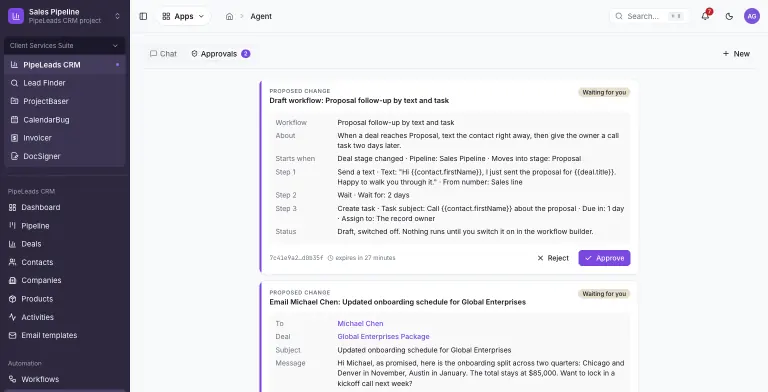
Task: Go to Dashboard
Action: 64,207
